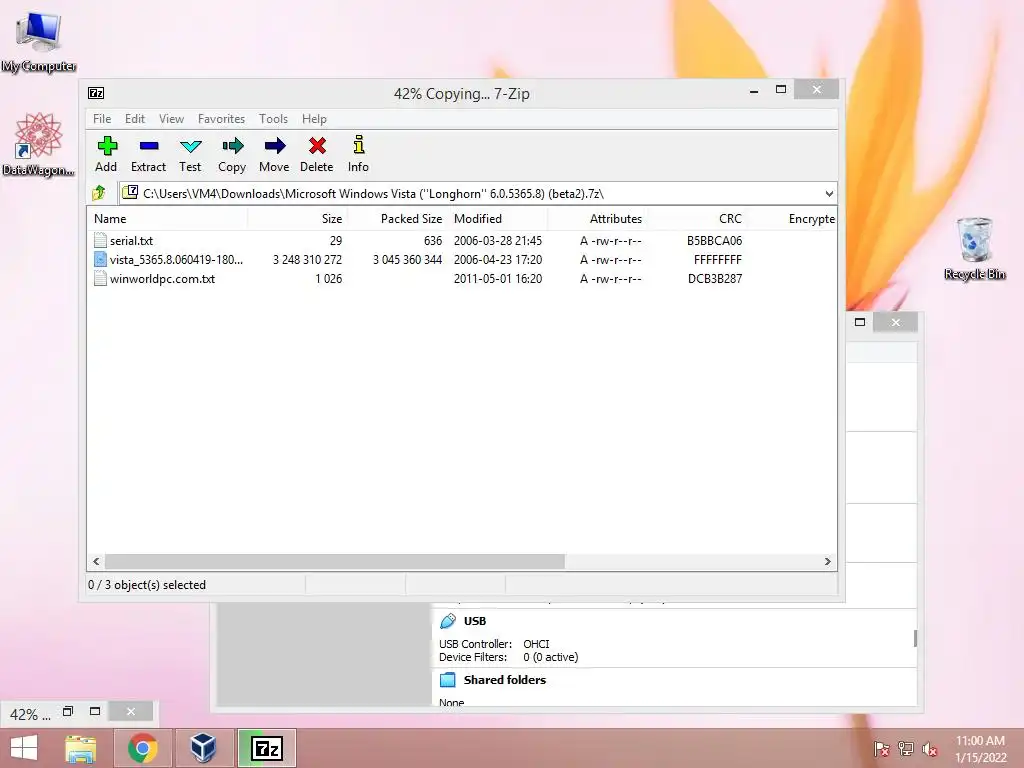Image resolution: width=1024 pixels, height=768 pixels.
Task: Sort by Attributes column header
Action: (597, 219)
